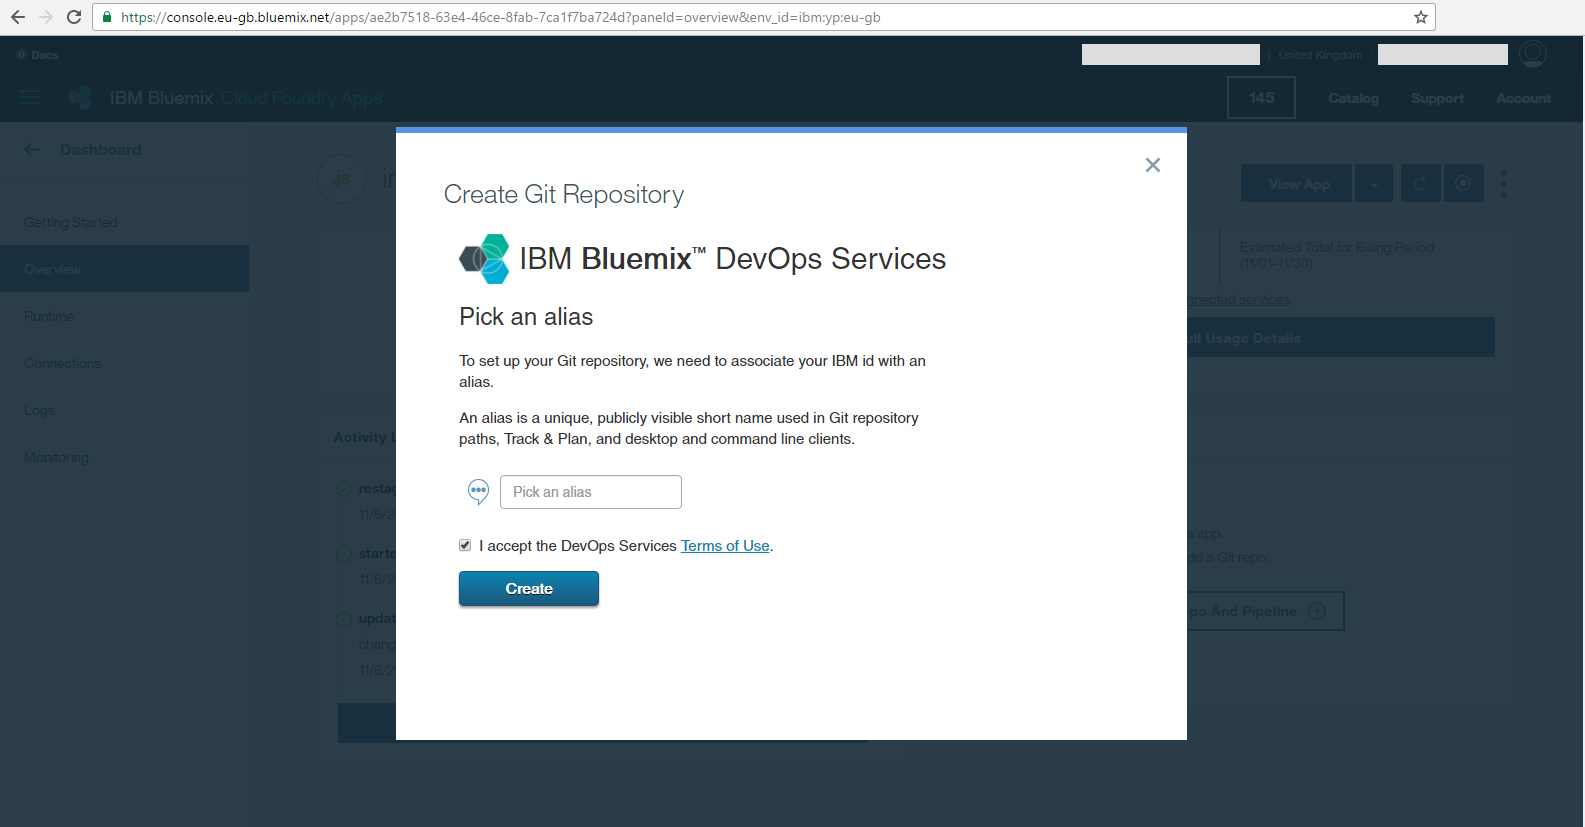
Task: Click the .js runtime icon
Action: (342, 180)
